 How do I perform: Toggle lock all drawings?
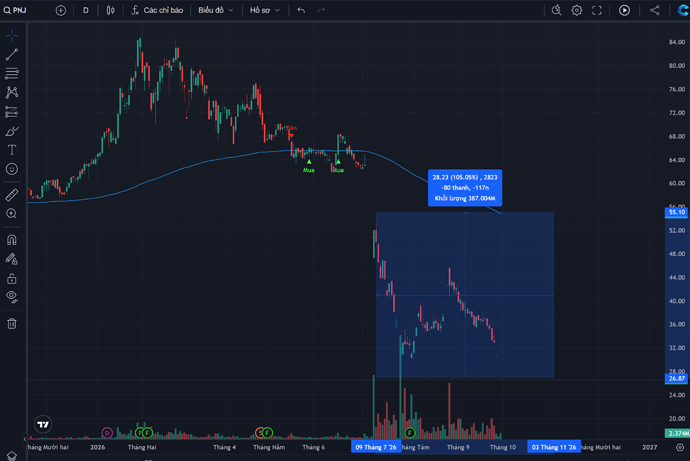click(x=12, y=278)
